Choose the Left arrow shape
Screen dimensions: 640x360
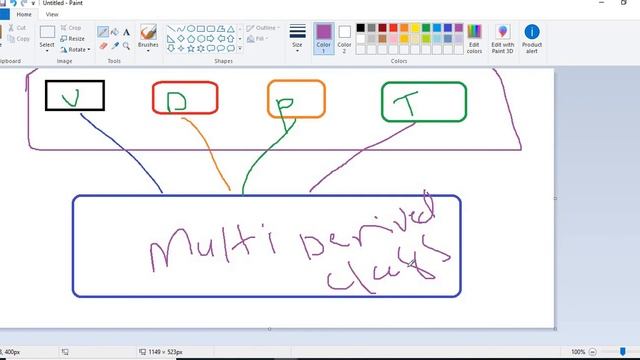(221, 39)
